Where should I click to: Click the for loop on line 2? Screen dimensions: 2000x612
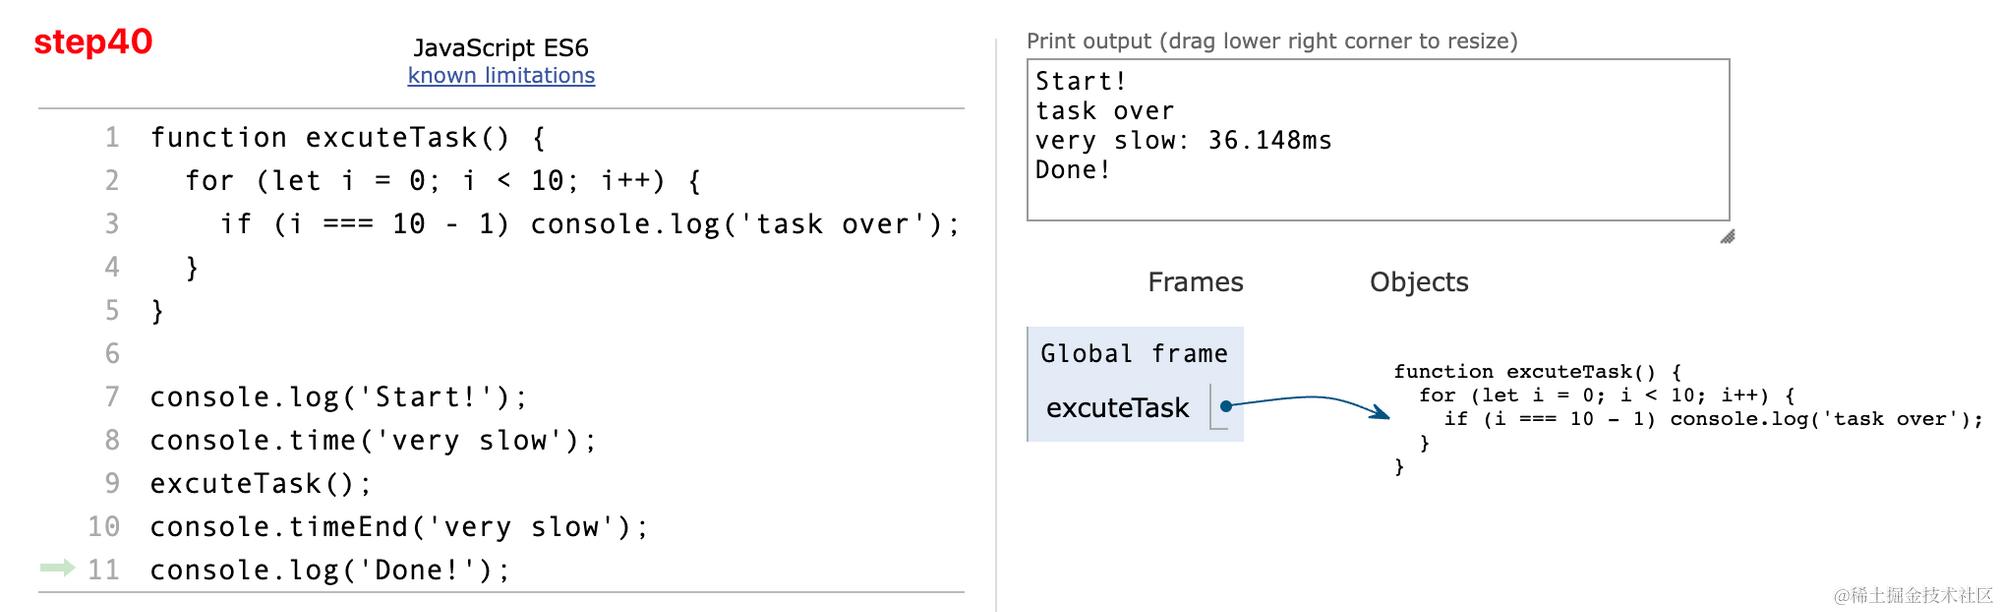pyautogui.click(x=442, y=181)
